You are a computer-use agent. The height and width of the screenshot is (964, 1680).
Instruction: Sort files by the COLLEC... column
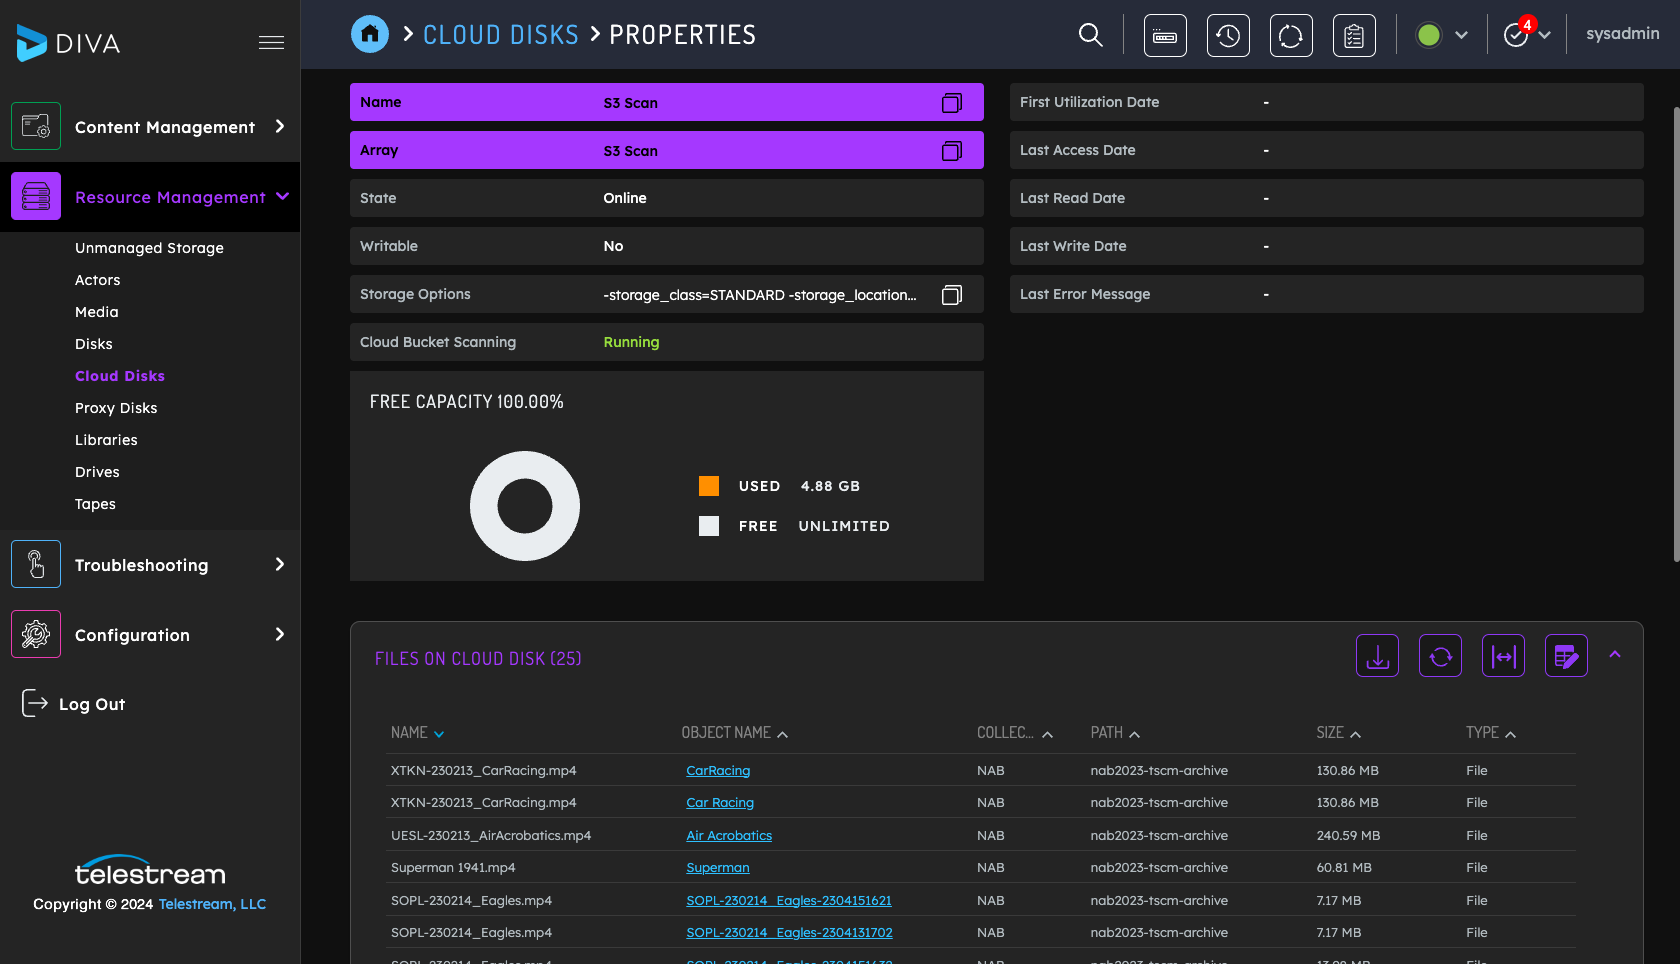click(x=1015, y=733)
